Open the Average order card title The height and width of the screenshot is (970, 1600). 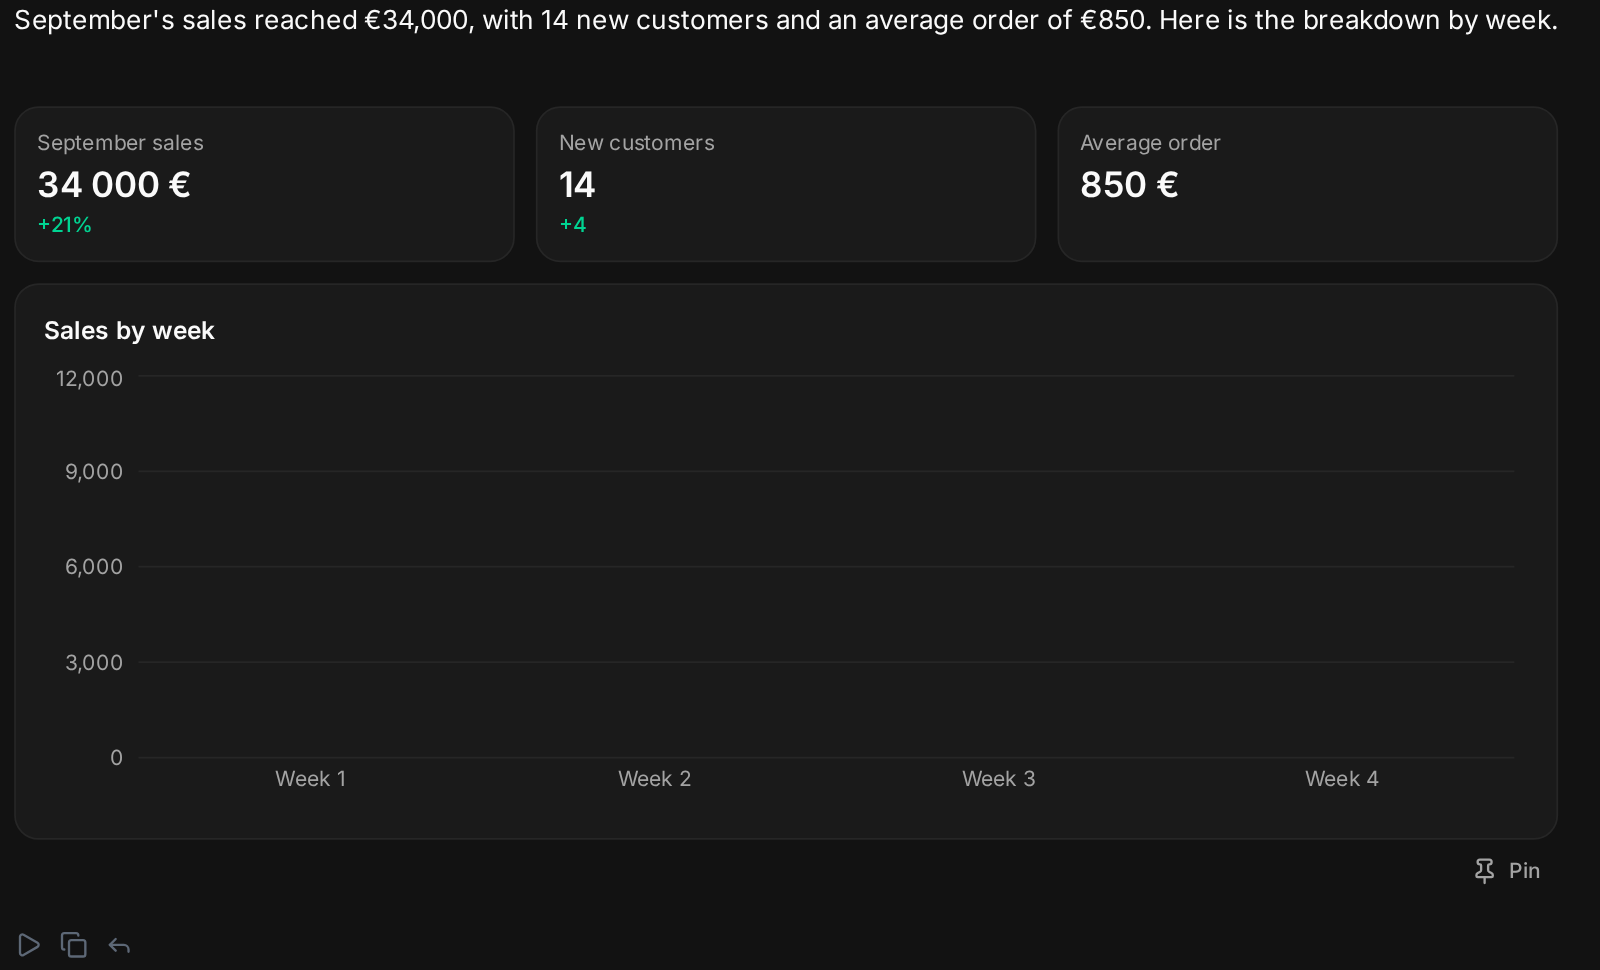(x=1150, y=143)
